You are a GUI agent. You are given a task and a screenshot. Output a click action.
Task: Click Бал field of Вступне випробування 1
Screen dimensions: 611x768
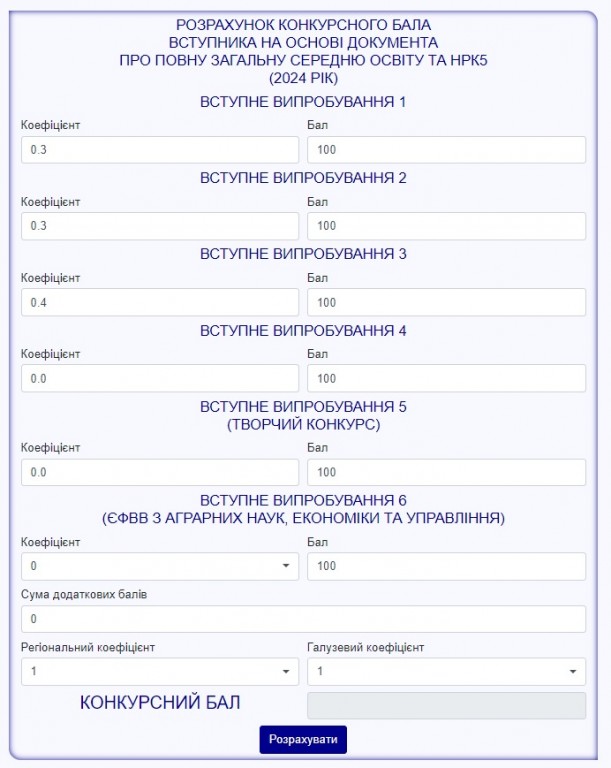pos(446,150)
